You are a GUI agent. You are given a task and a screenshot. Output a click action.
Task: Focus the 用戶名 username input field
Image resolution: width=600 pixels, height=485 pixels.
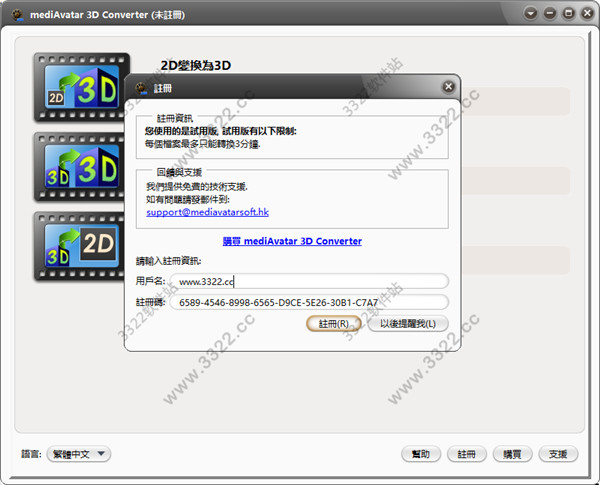309,281
